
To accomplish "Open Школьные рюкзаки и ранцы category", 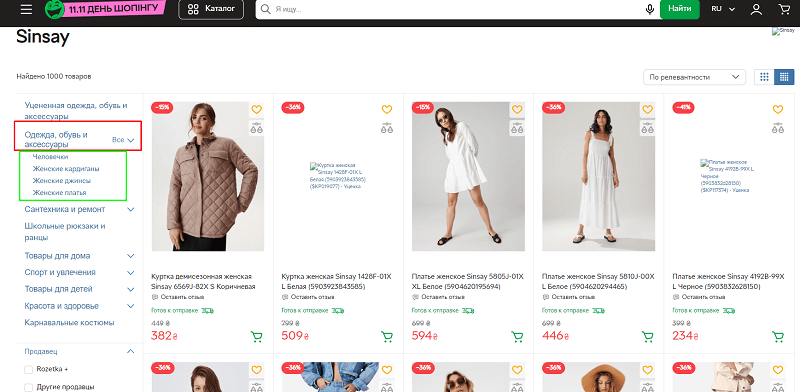I will click(x=65, y=232).
